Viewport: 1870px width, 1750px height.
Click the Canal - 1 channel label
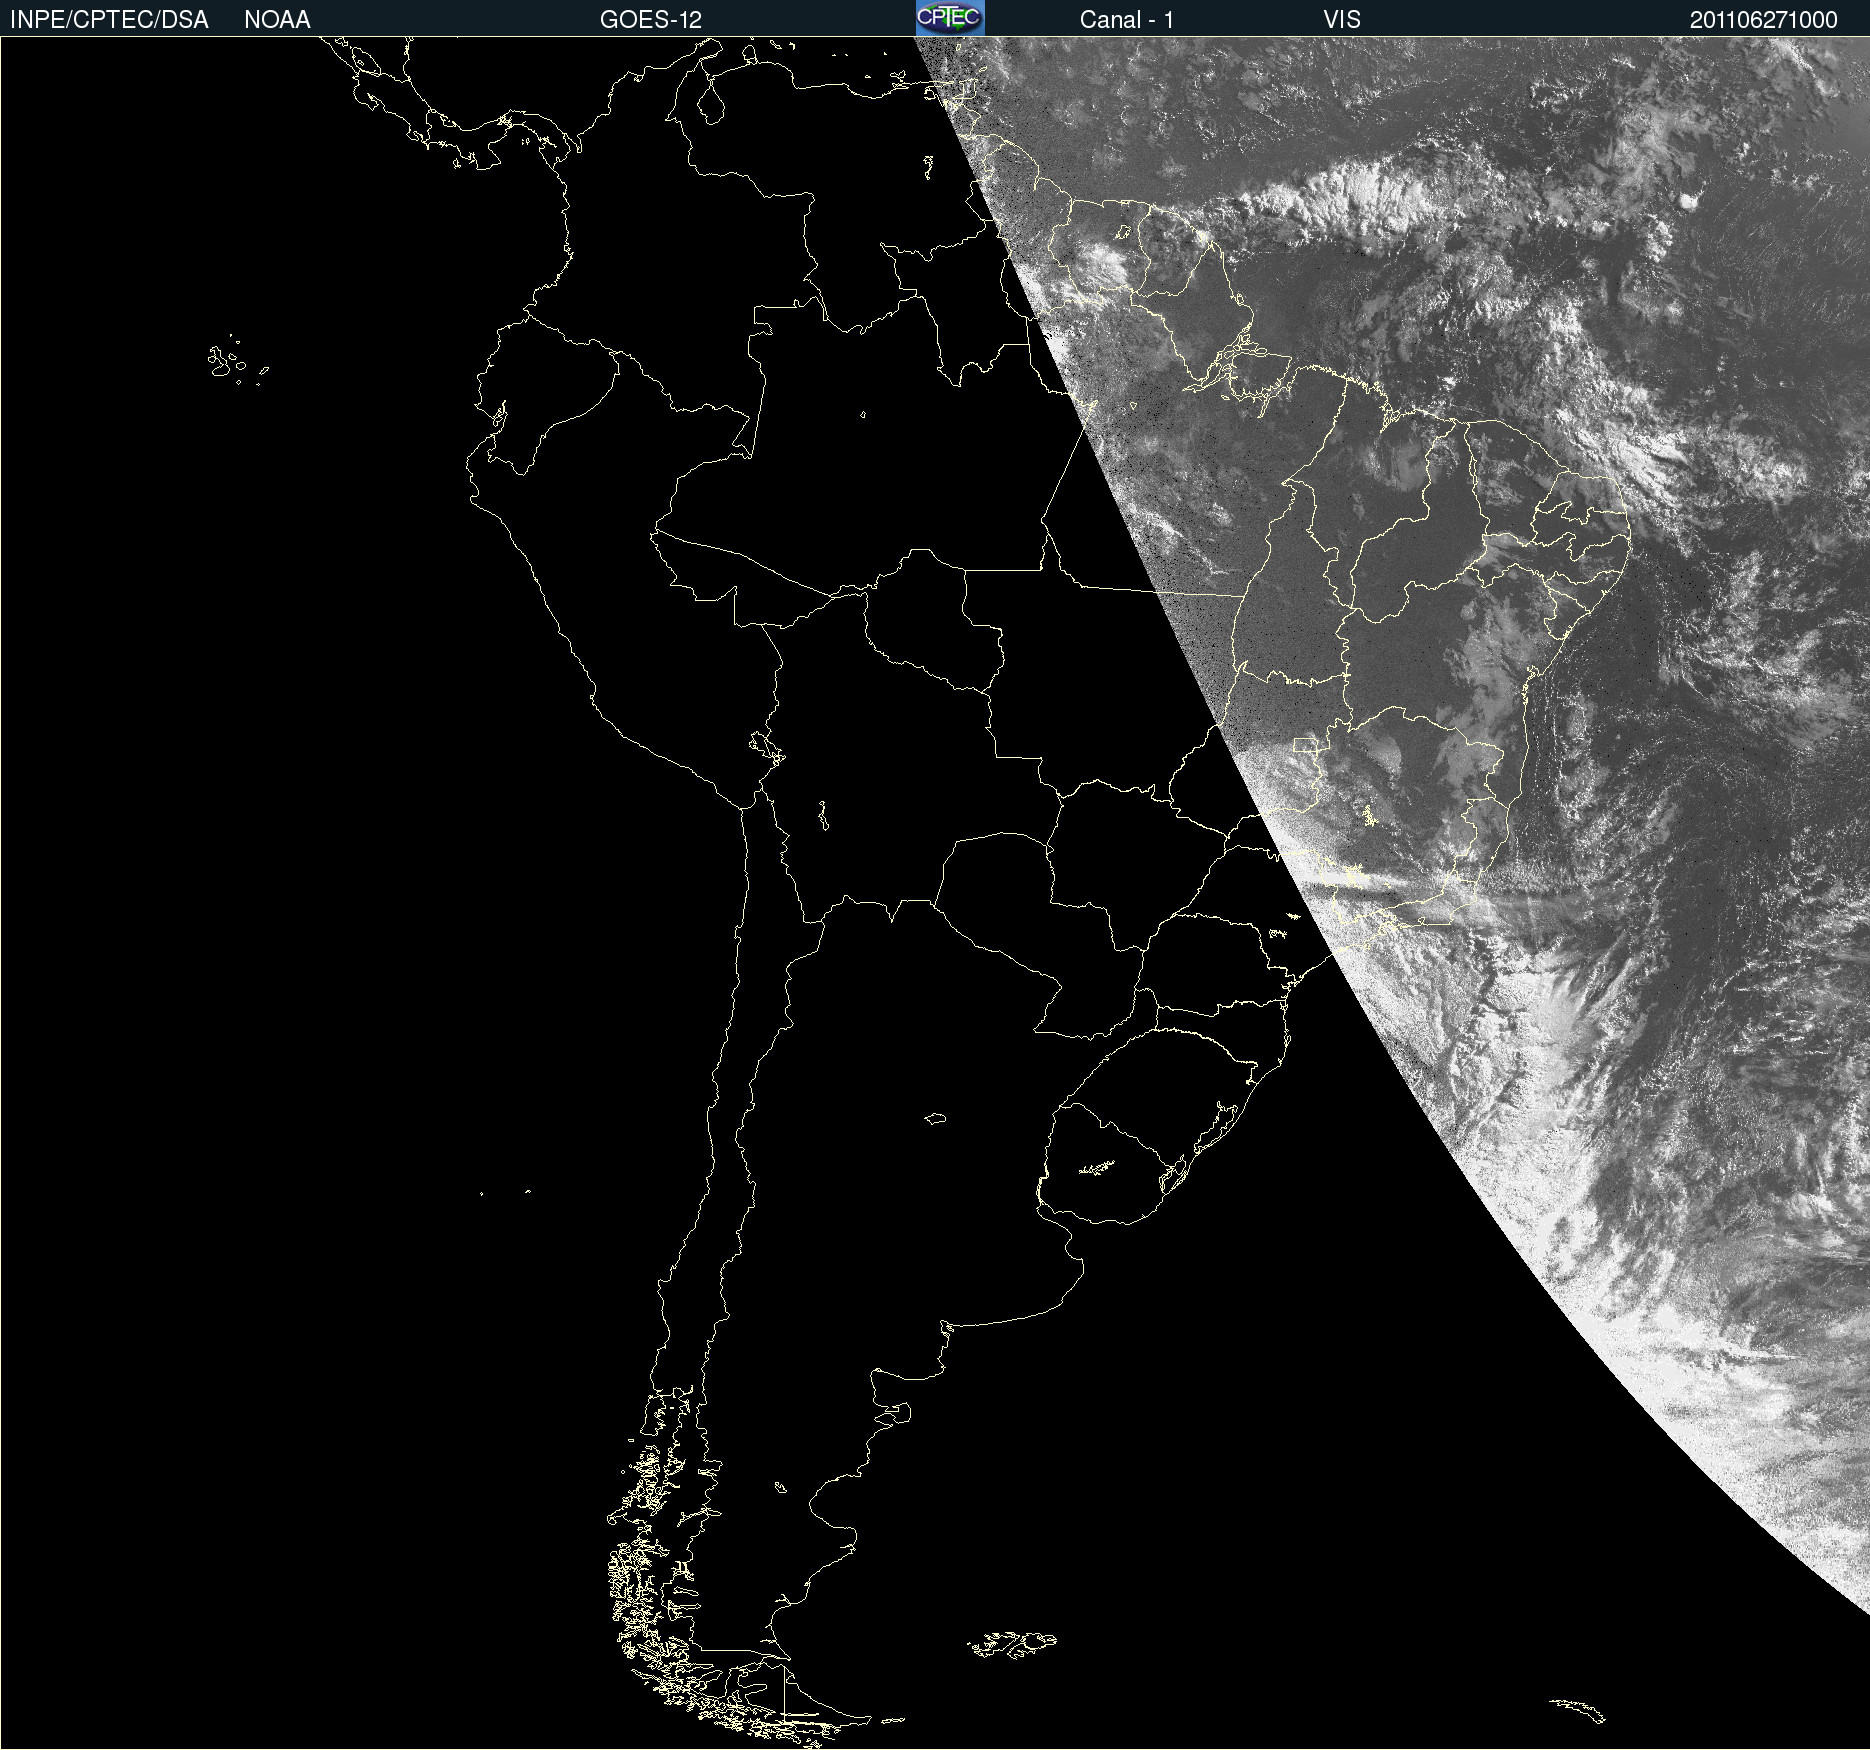(x=1127, y=20)
